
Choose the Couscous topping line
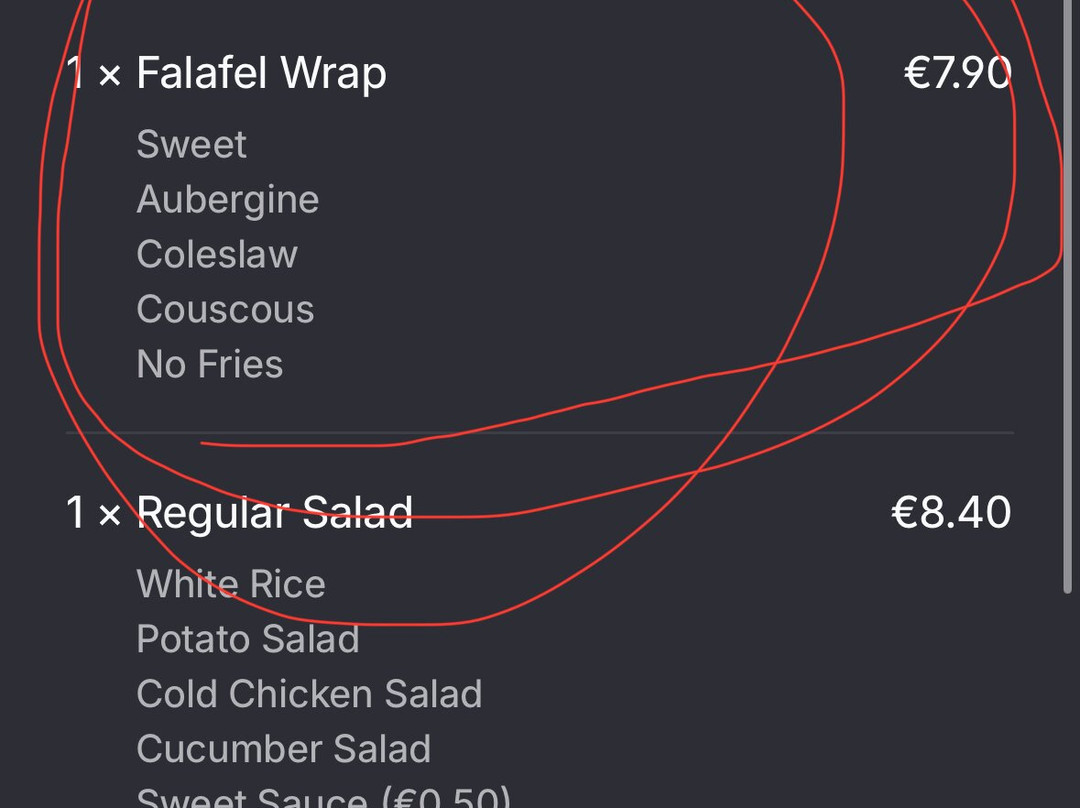click(225, 310)
